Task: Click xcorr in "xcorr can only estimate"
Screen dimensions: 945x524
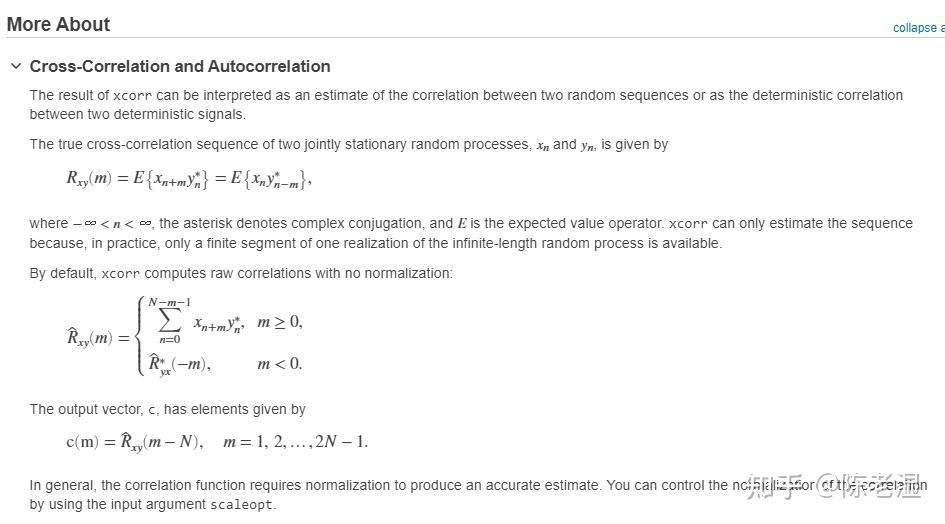Action: coord(688,224)
